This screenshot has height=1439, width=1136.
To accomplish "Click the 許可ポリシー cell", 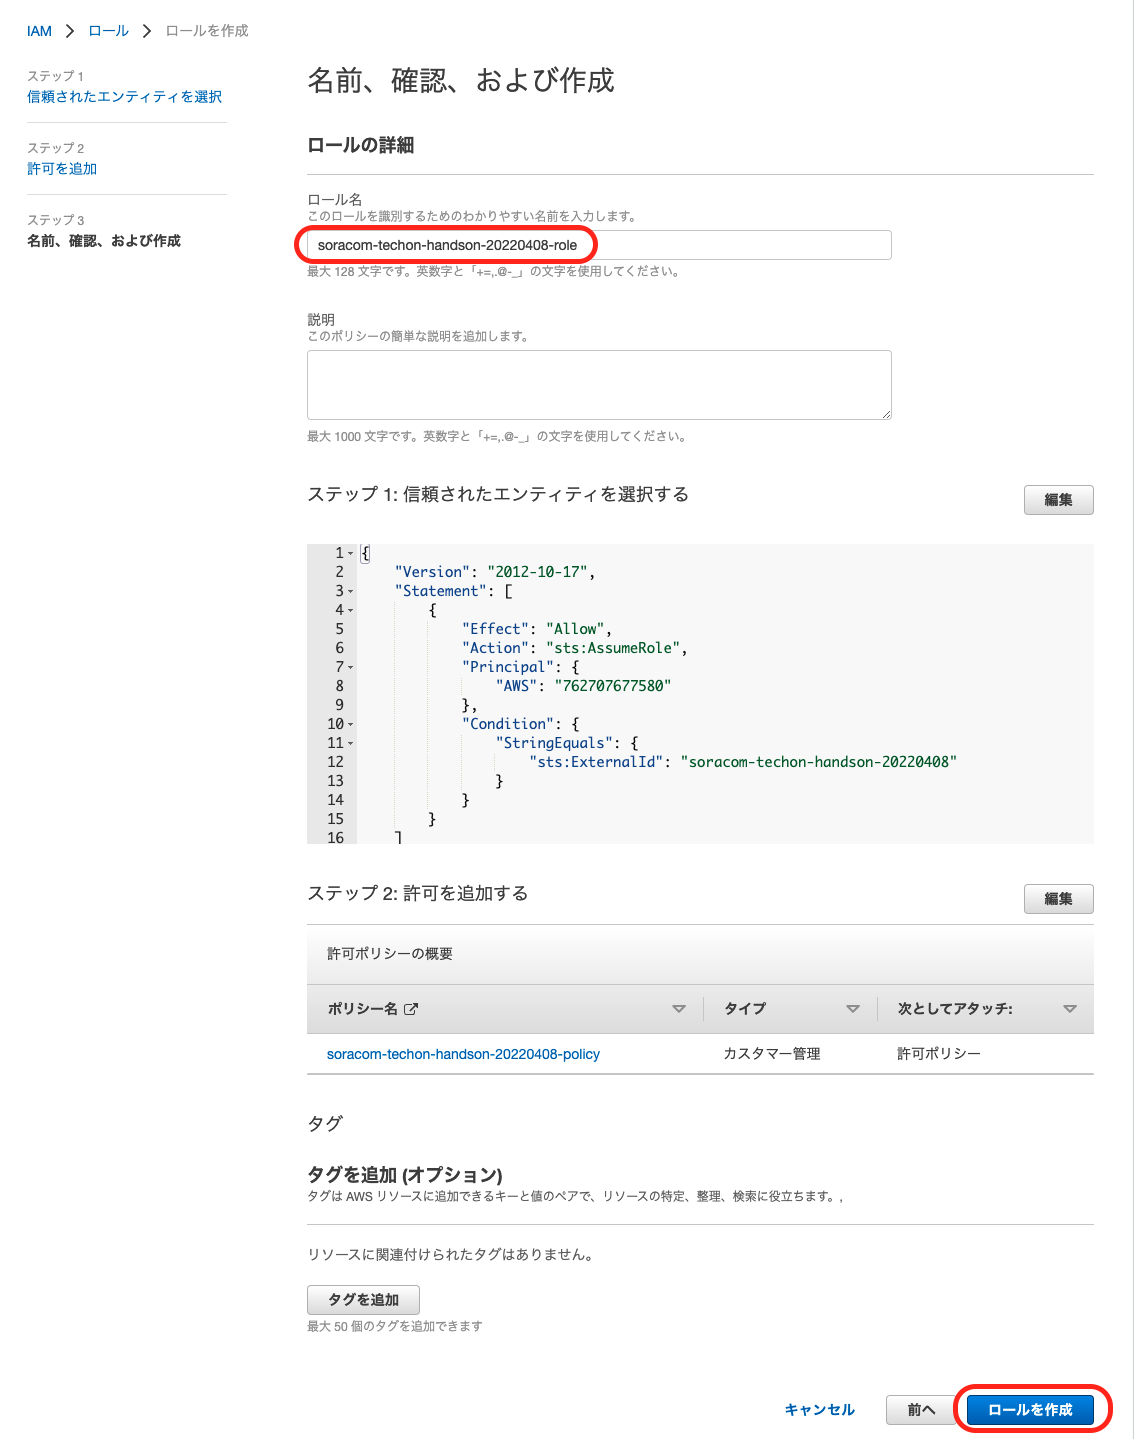I will (x=939, y=1054).
